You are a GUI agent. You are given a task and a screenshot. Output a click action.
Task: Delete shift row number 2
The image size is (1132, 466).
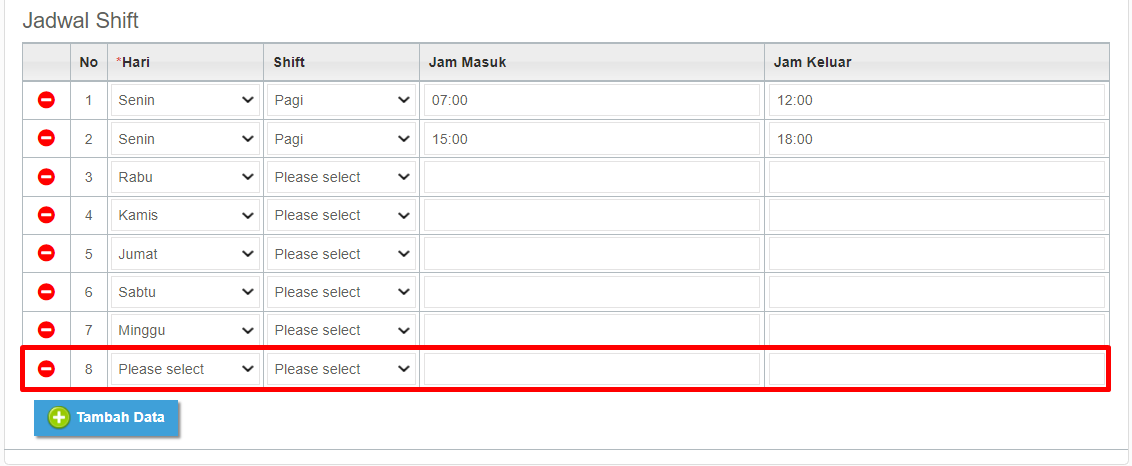tap(46, 138)
